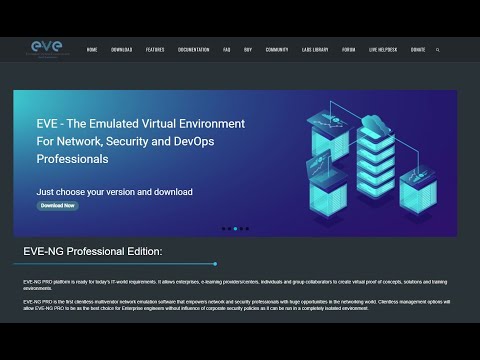Click the isometric server illustration in banner
The height and width of the screenshot is (360, 480).
tap(372, 162)
